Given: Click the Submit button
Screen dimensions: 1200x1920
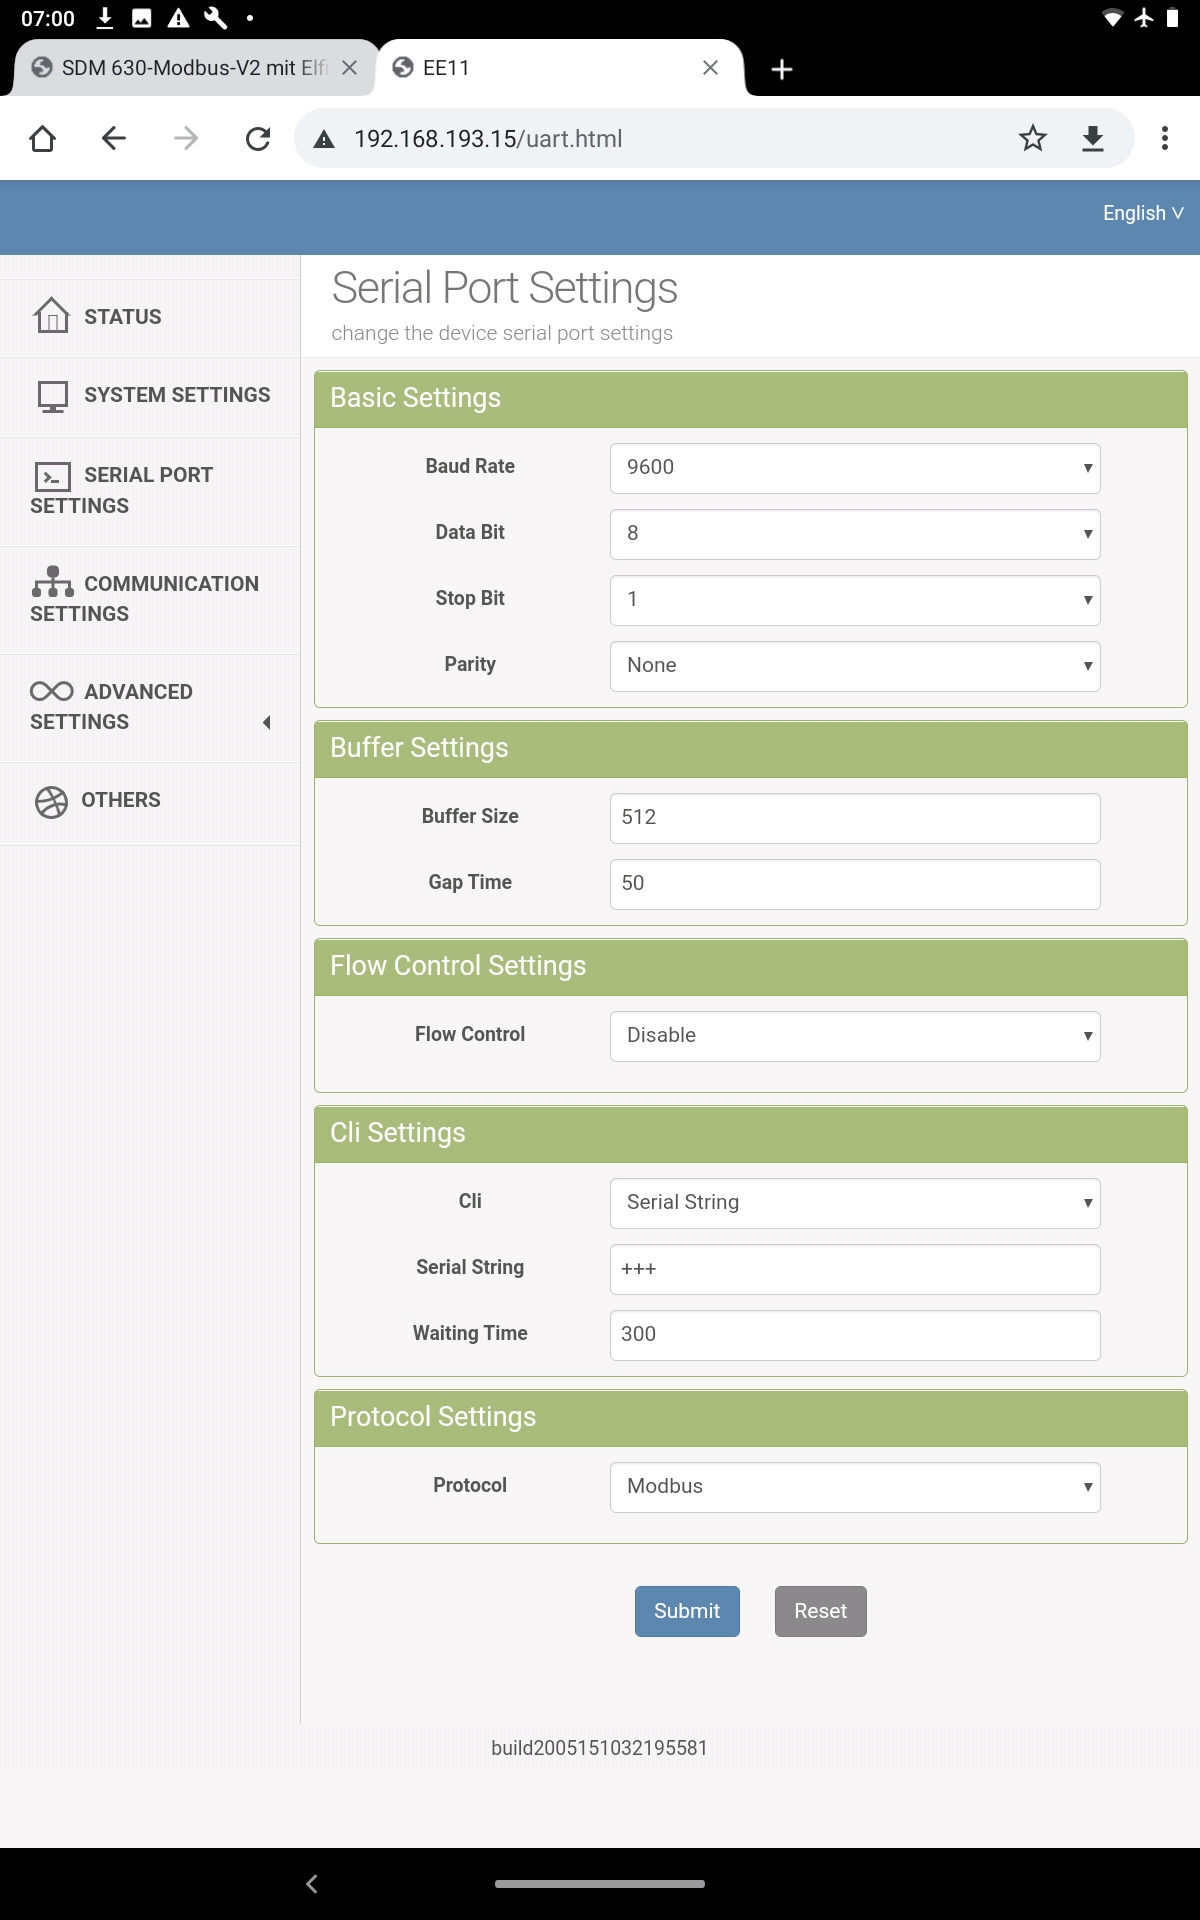Looking at the screenshot, I should pyautogui.click(x=687, y=1611).
